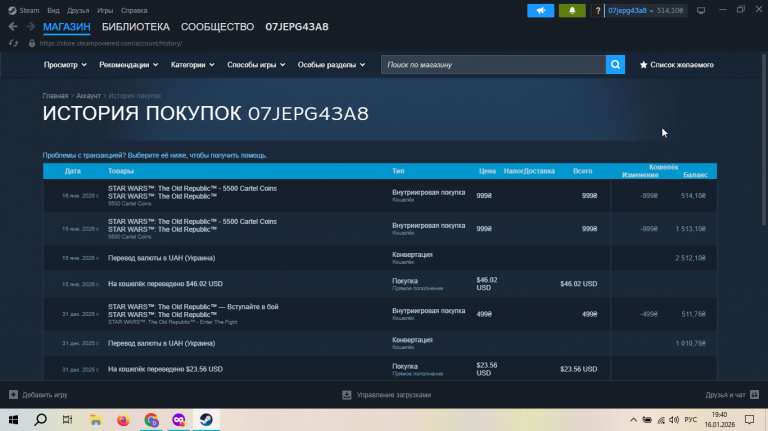Image resolution: width=768 pixels, height=431 pixels.
Task: Click the store URL address bar
Action: tap(111, 43)
